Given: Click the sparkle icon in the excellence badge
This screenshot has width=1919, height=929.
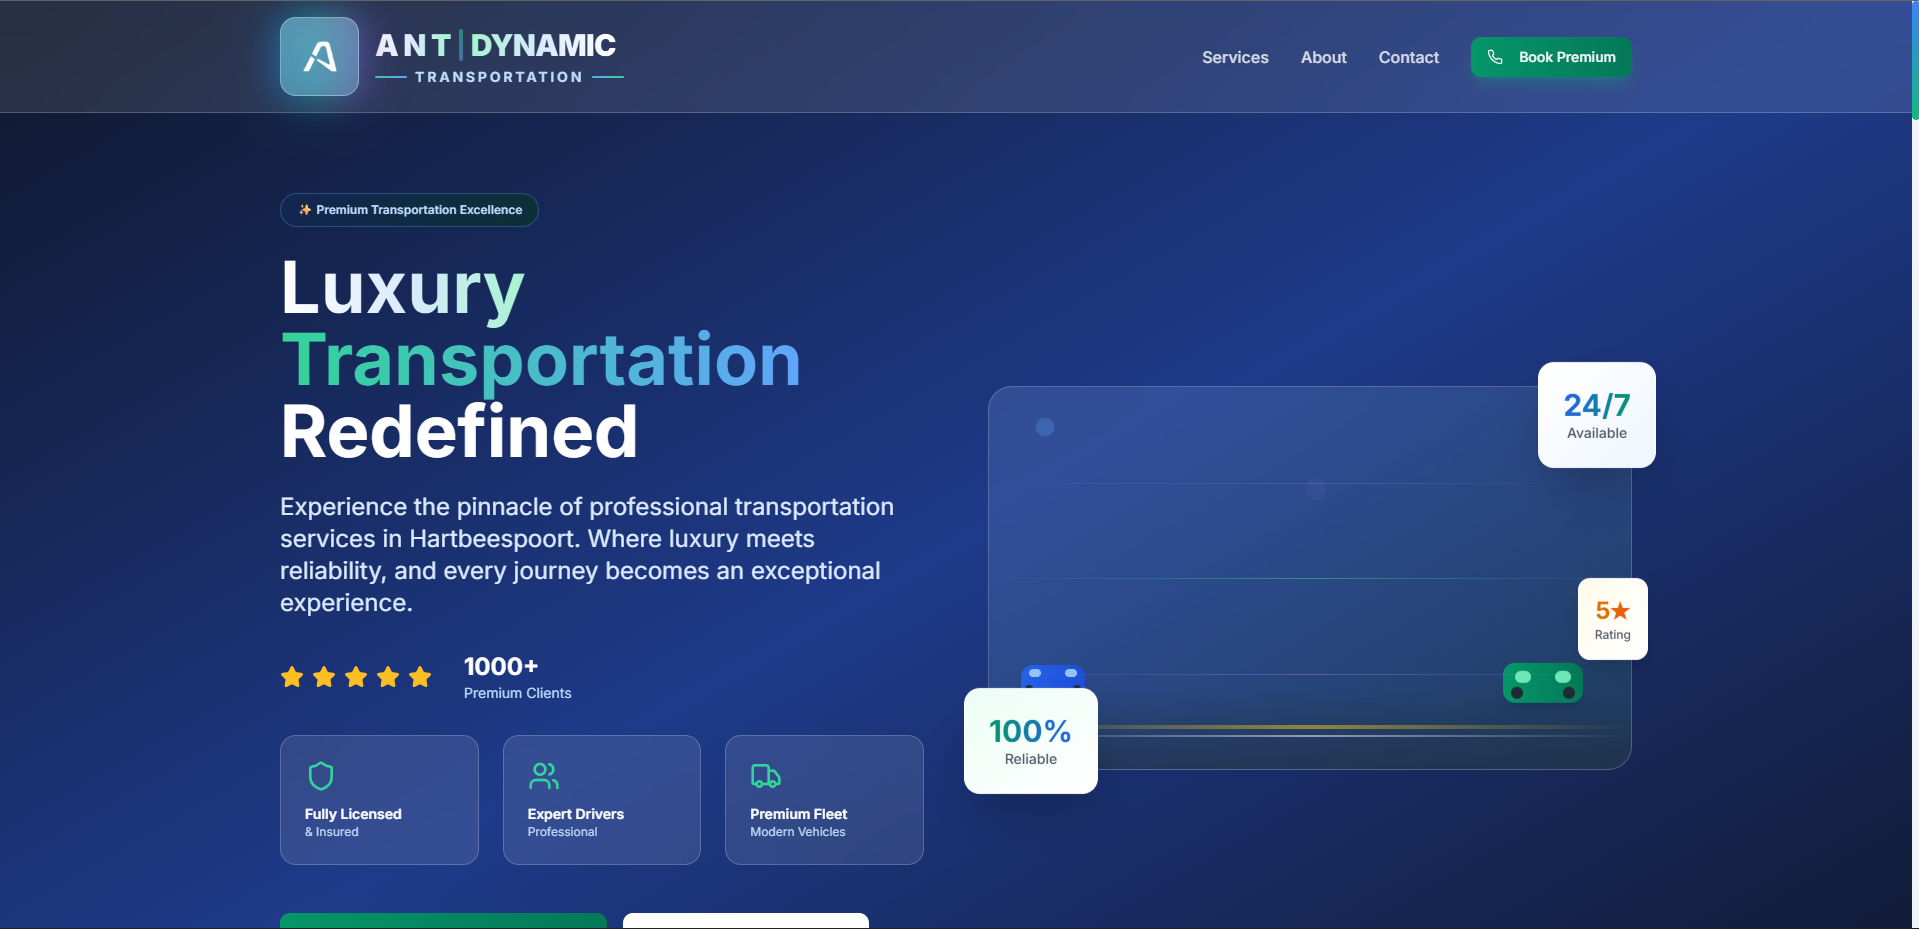Looking at the screenshot, I should click(x=303, y=210).
